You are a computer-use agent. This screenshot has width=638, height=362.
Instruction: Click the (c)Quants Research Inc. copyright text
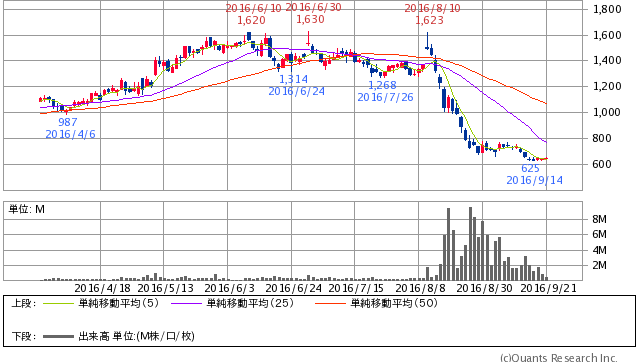[x=559, y=358]
